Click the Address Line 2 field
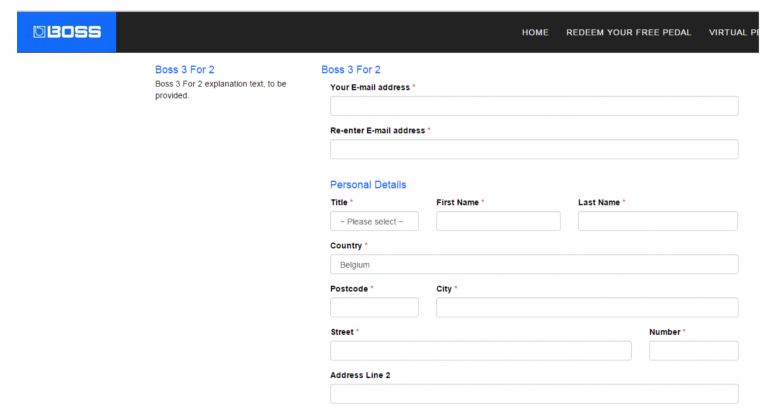 (534, 394)
